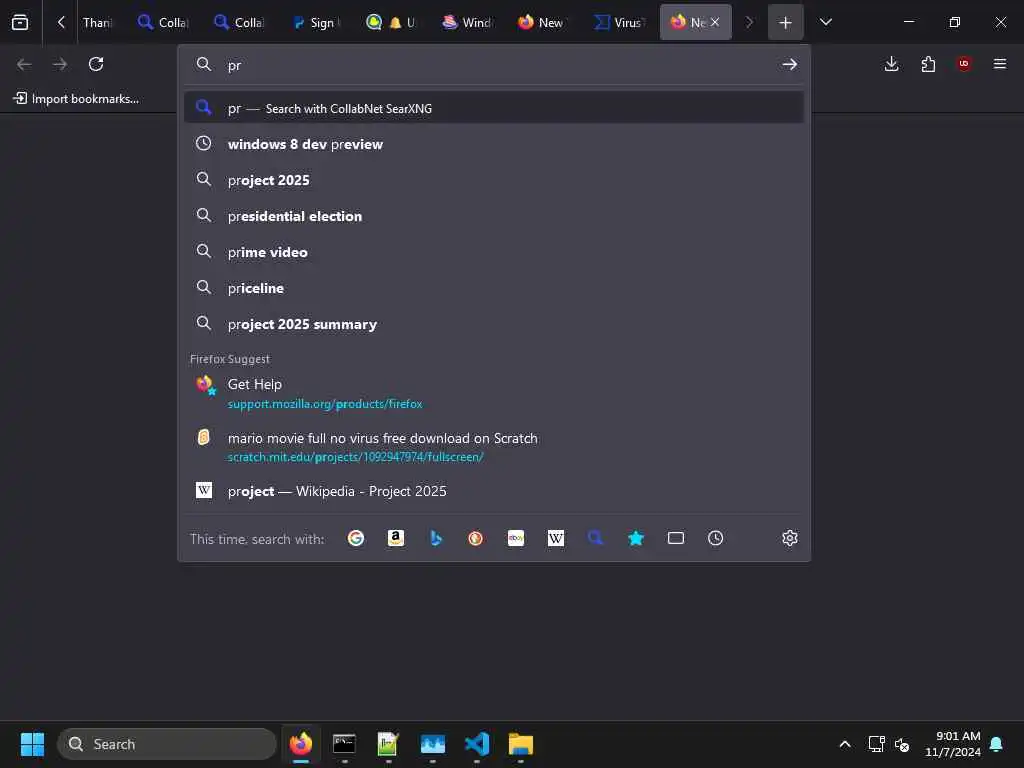Viewport: 1024px width, 768px height.
Task: Open a new tab with plus button
Action: click(x=785, y=22)
